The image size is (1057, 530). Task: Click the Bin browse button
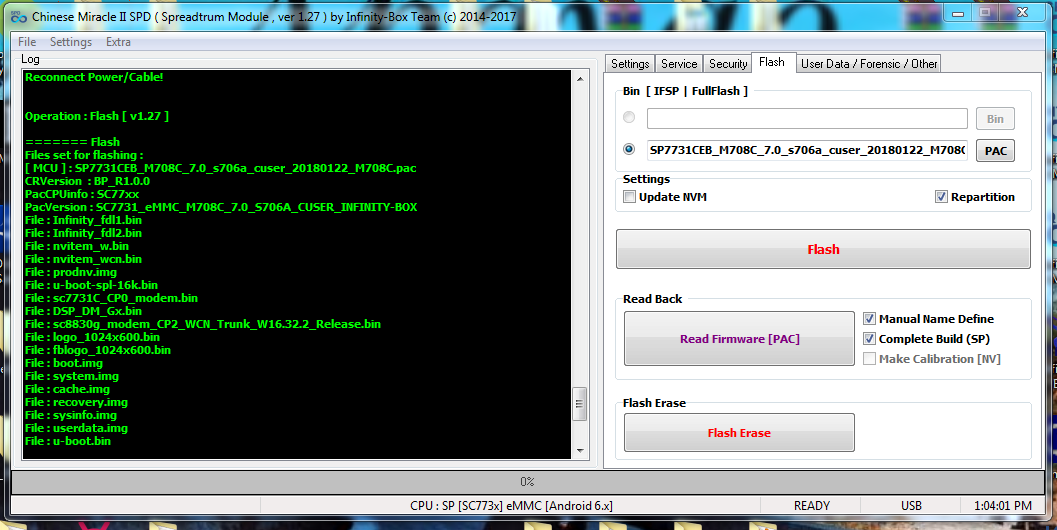995,119
